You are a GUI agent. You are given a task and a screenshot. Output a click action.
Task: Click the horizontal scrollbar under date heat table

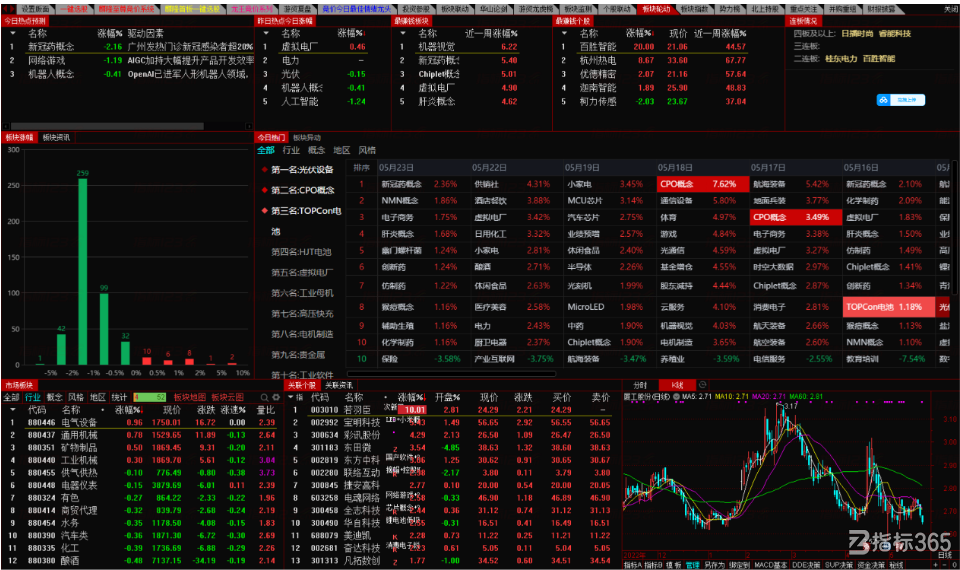(x=452, y=373)
